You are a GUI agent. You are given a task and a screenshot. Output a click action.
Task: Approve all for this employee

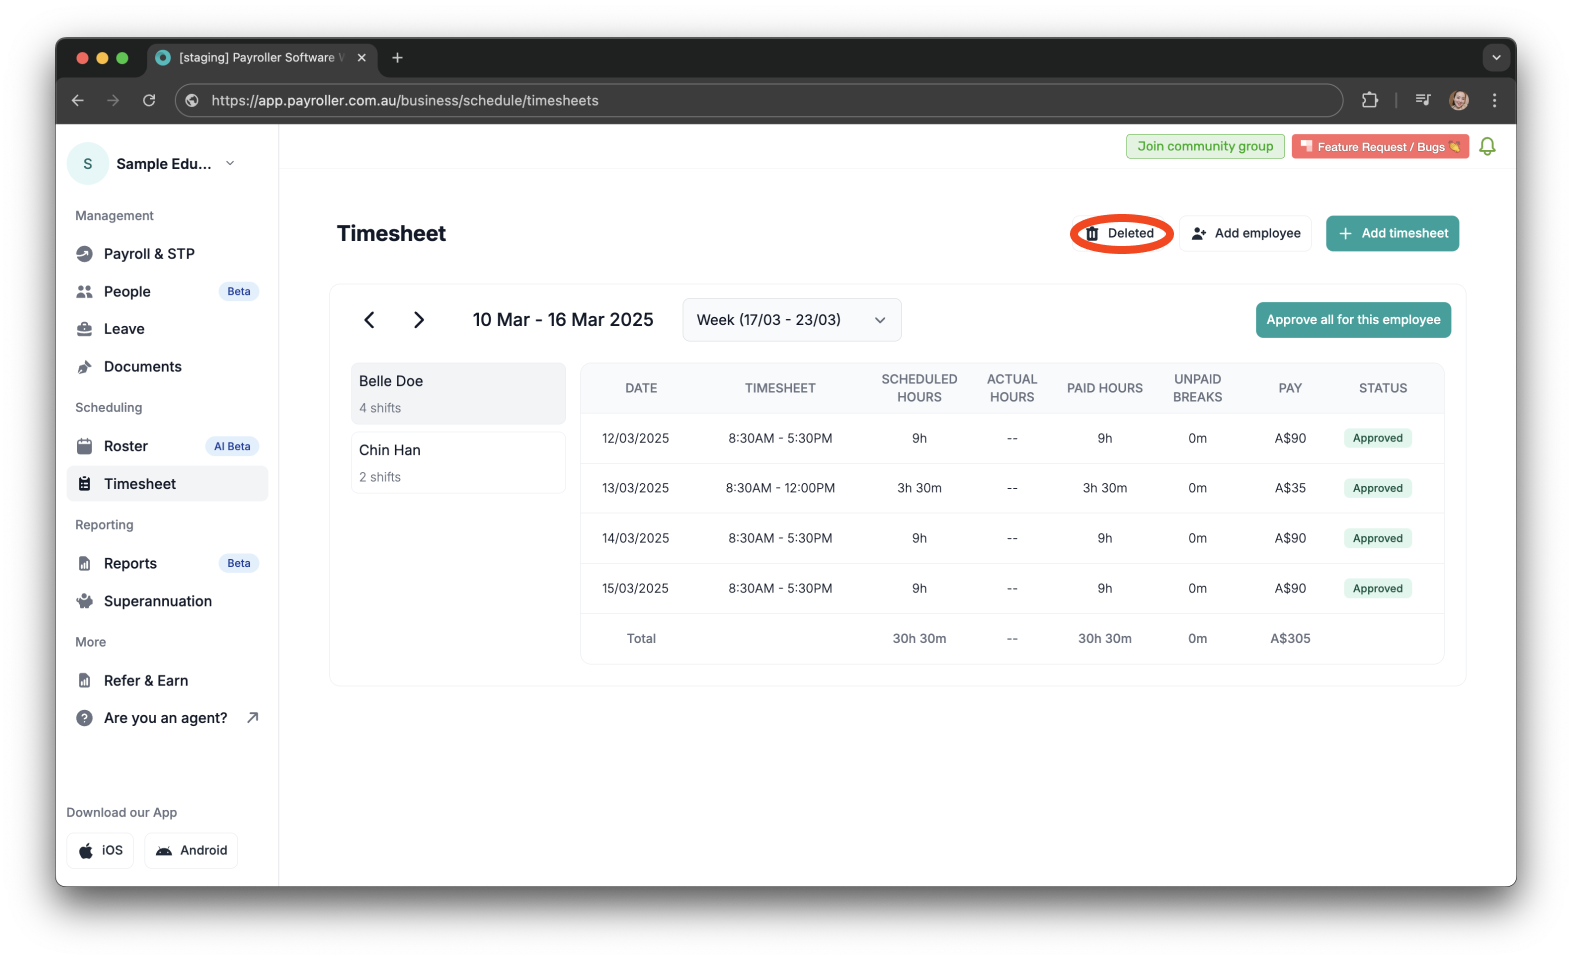(x=1353, y=320)
